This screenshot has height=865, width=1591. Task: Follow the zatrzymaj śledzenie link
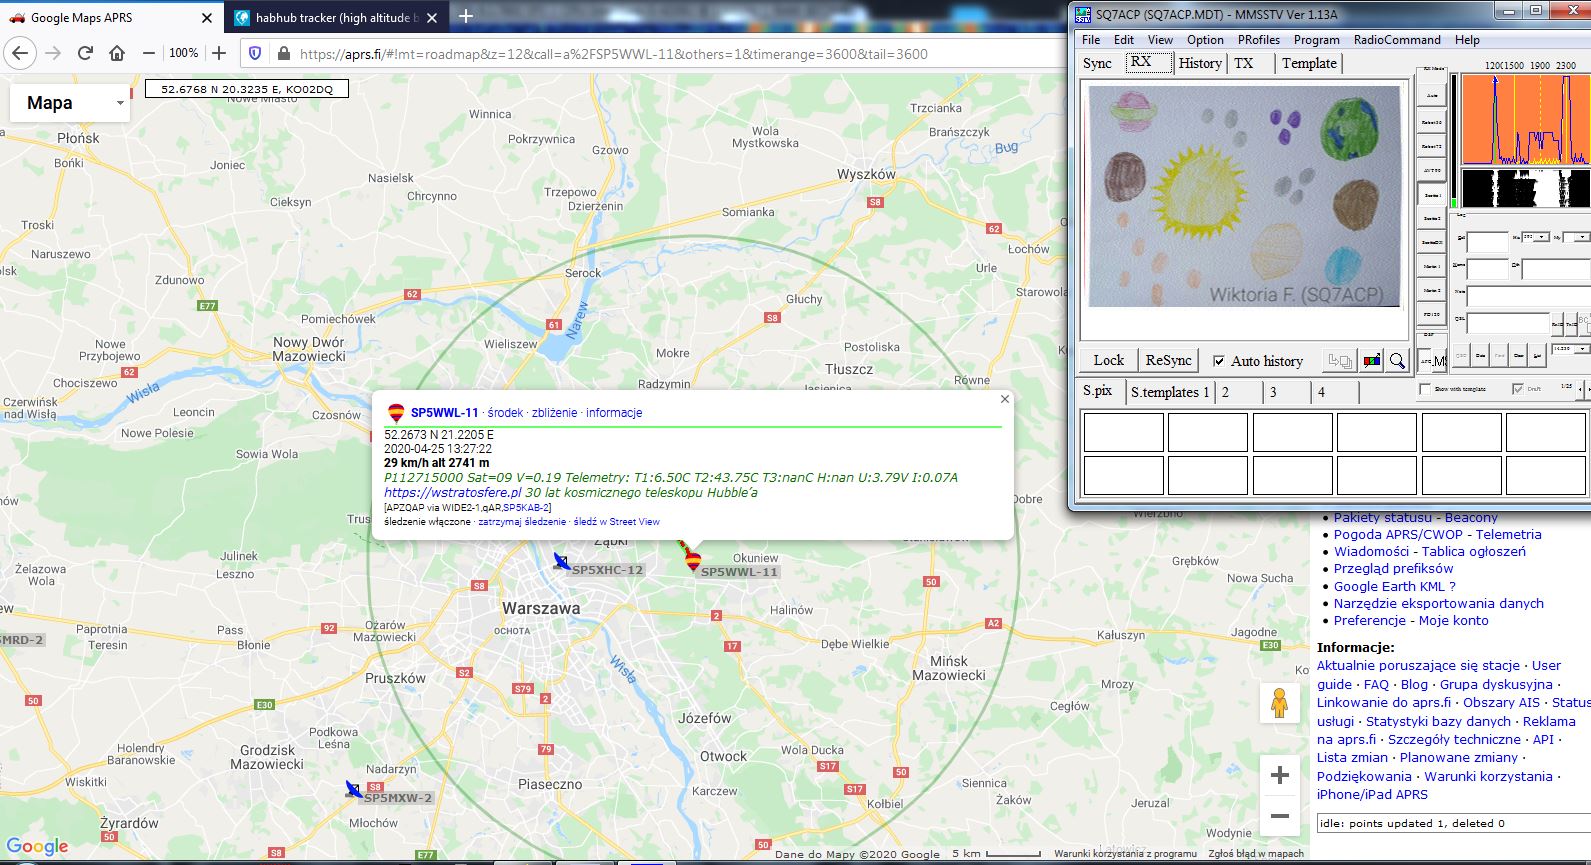click(x=522, y=522)
